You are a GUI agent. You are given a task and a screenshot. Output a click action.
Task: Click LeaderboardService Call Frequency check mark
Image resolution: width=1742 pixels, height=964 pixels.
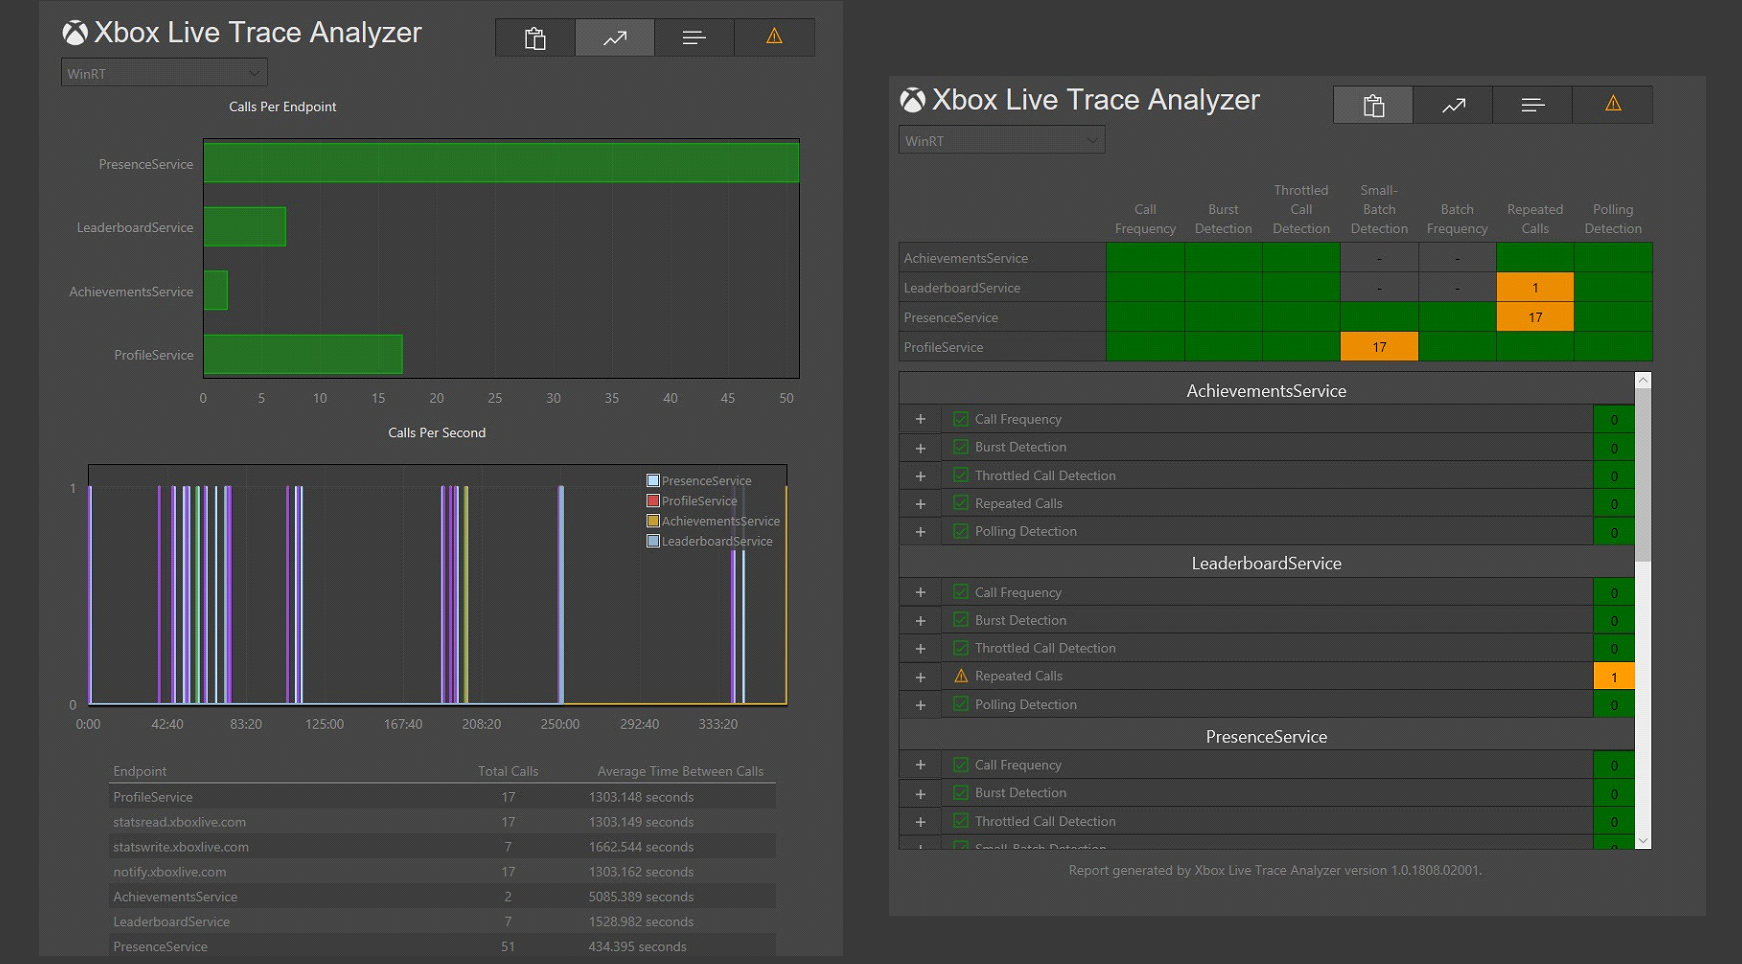[x=961, y=592]
